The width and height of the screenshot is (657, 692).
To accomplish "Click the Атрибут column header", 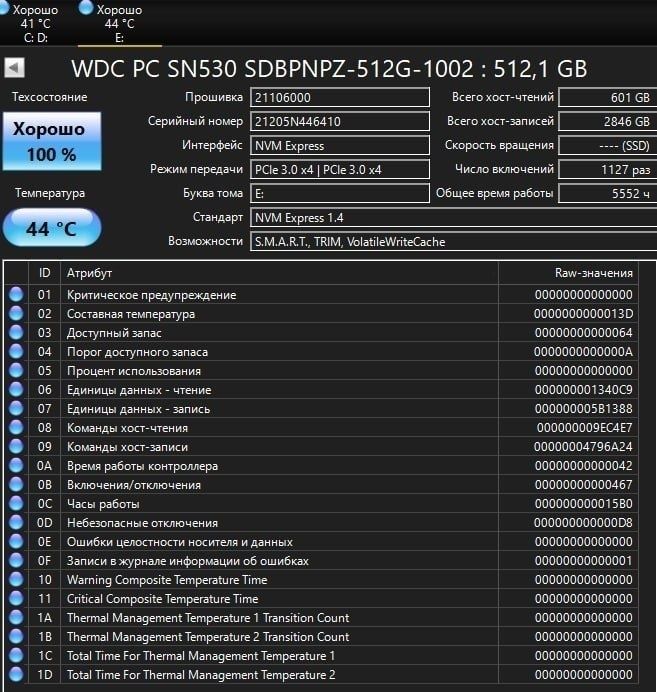I will coord(279,273).
